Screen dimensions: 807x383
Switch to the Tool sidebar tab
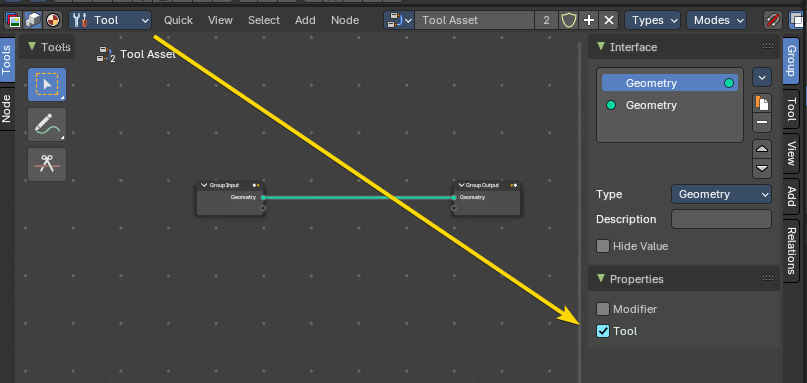coord(792,109)
